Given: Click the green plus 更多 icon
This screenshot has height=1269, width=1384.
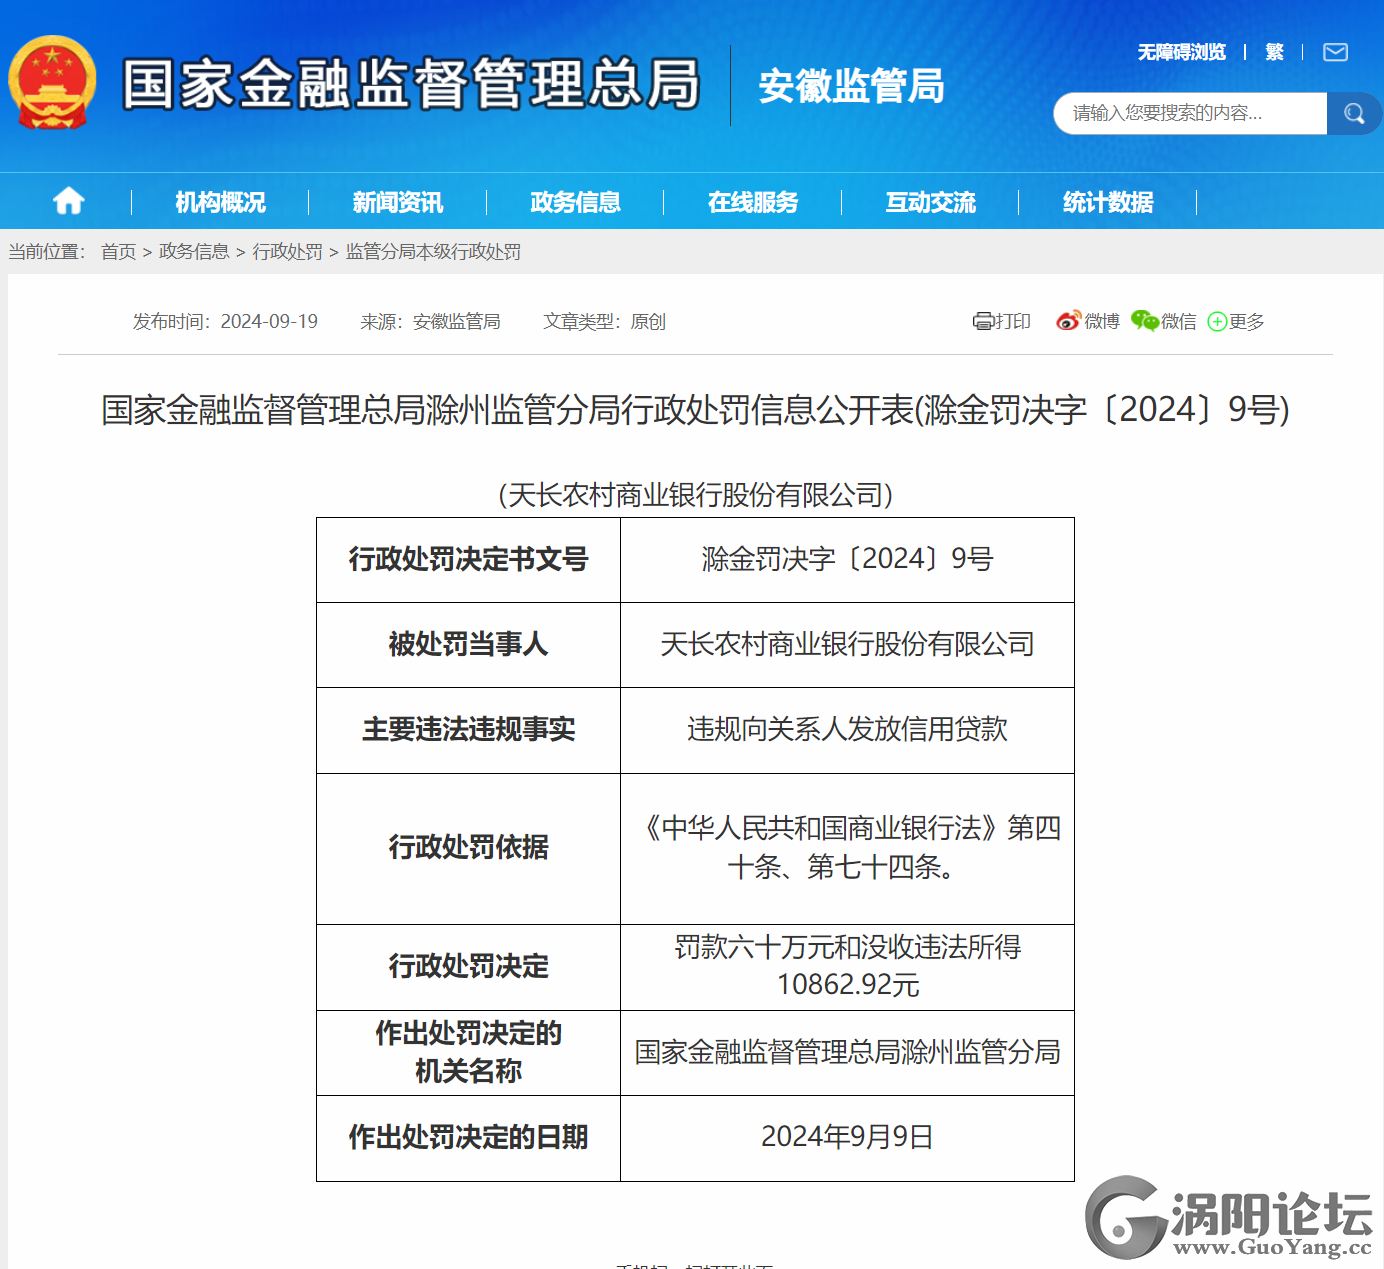Looking at the screenshot, I should (1217, 321).
